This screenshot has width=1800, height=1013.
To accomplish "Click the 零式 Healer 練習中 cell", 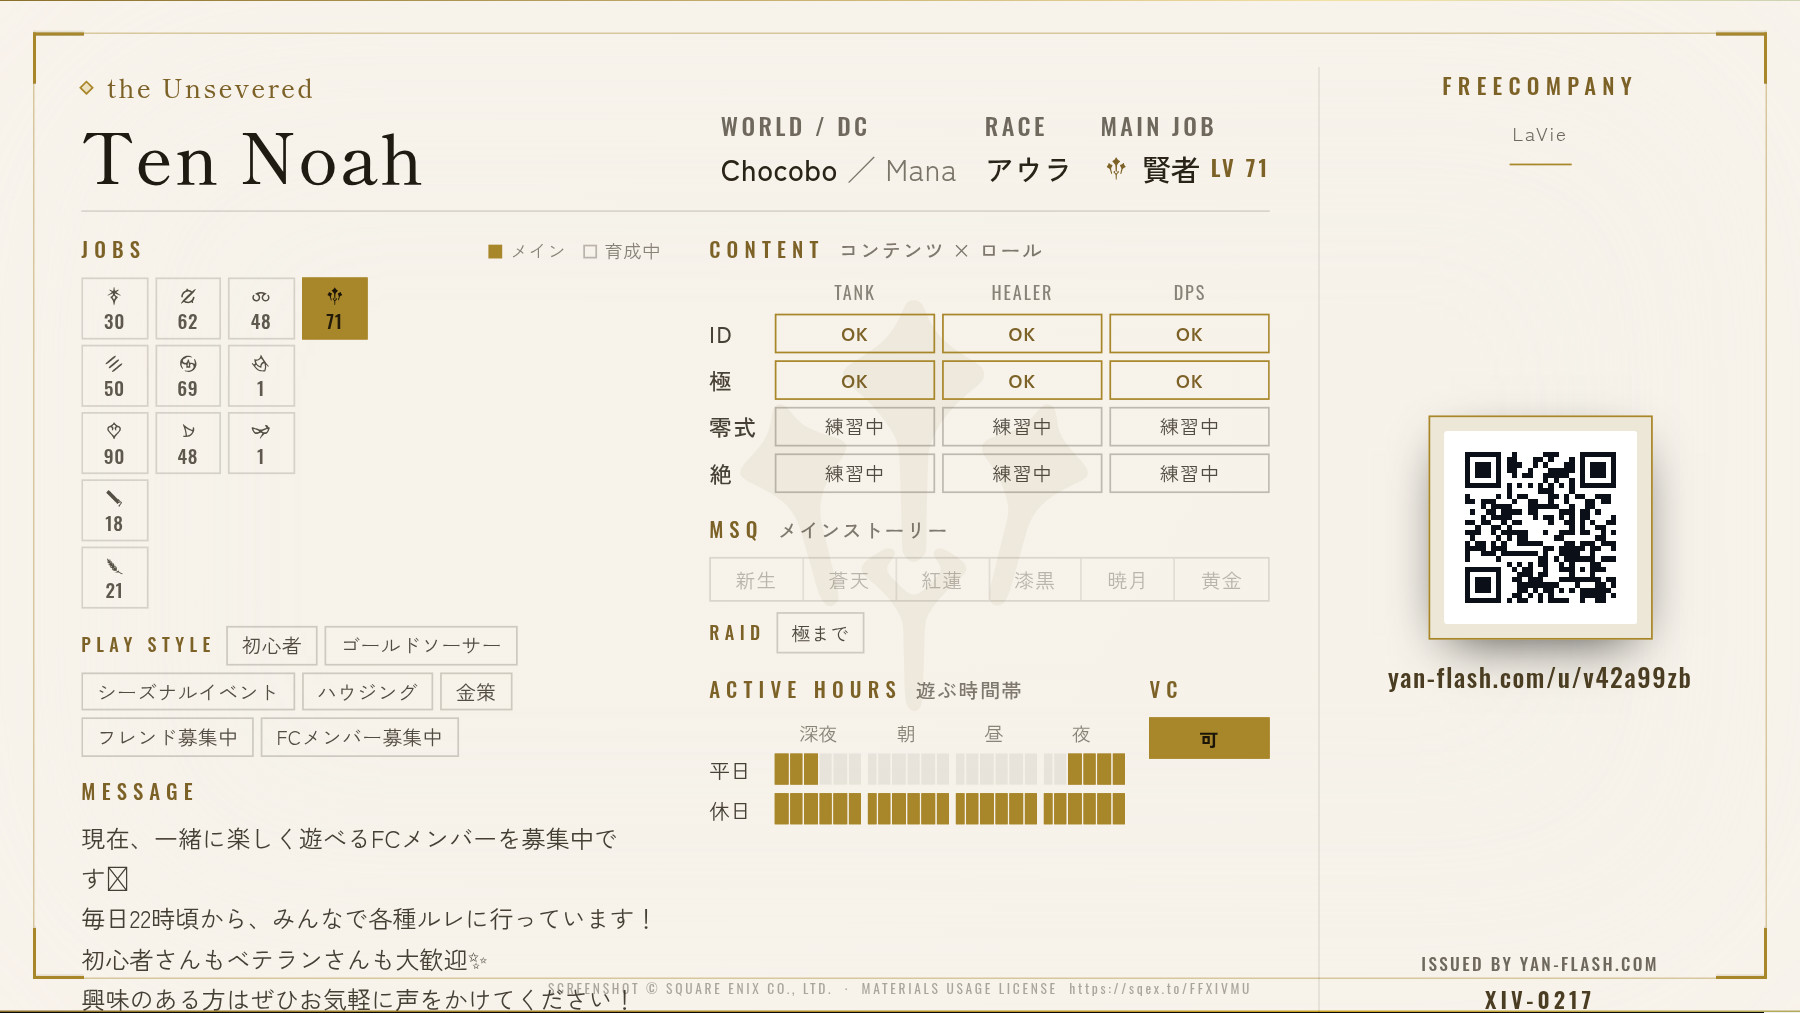I will (x=1022, y=427).
